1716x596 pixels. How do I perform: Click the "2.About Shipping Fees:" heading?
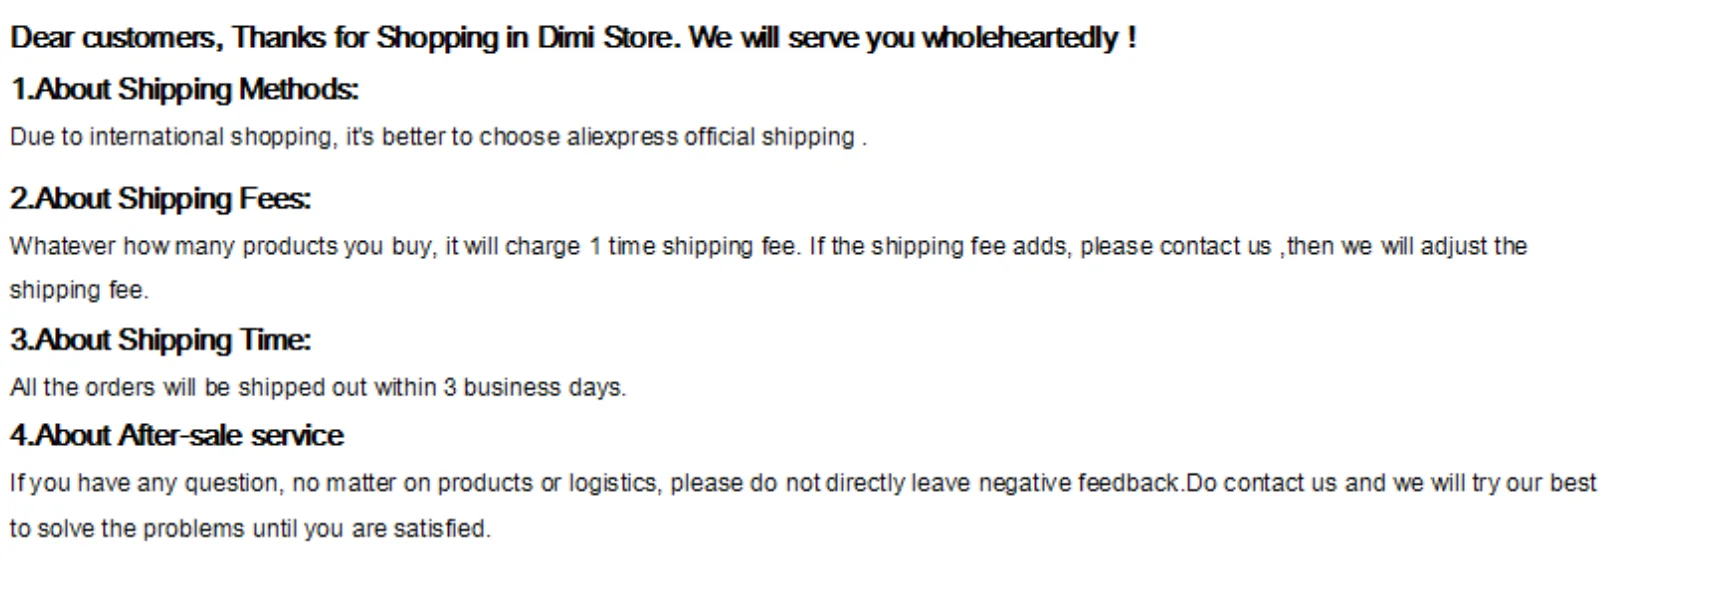click(x=160, y=198)
